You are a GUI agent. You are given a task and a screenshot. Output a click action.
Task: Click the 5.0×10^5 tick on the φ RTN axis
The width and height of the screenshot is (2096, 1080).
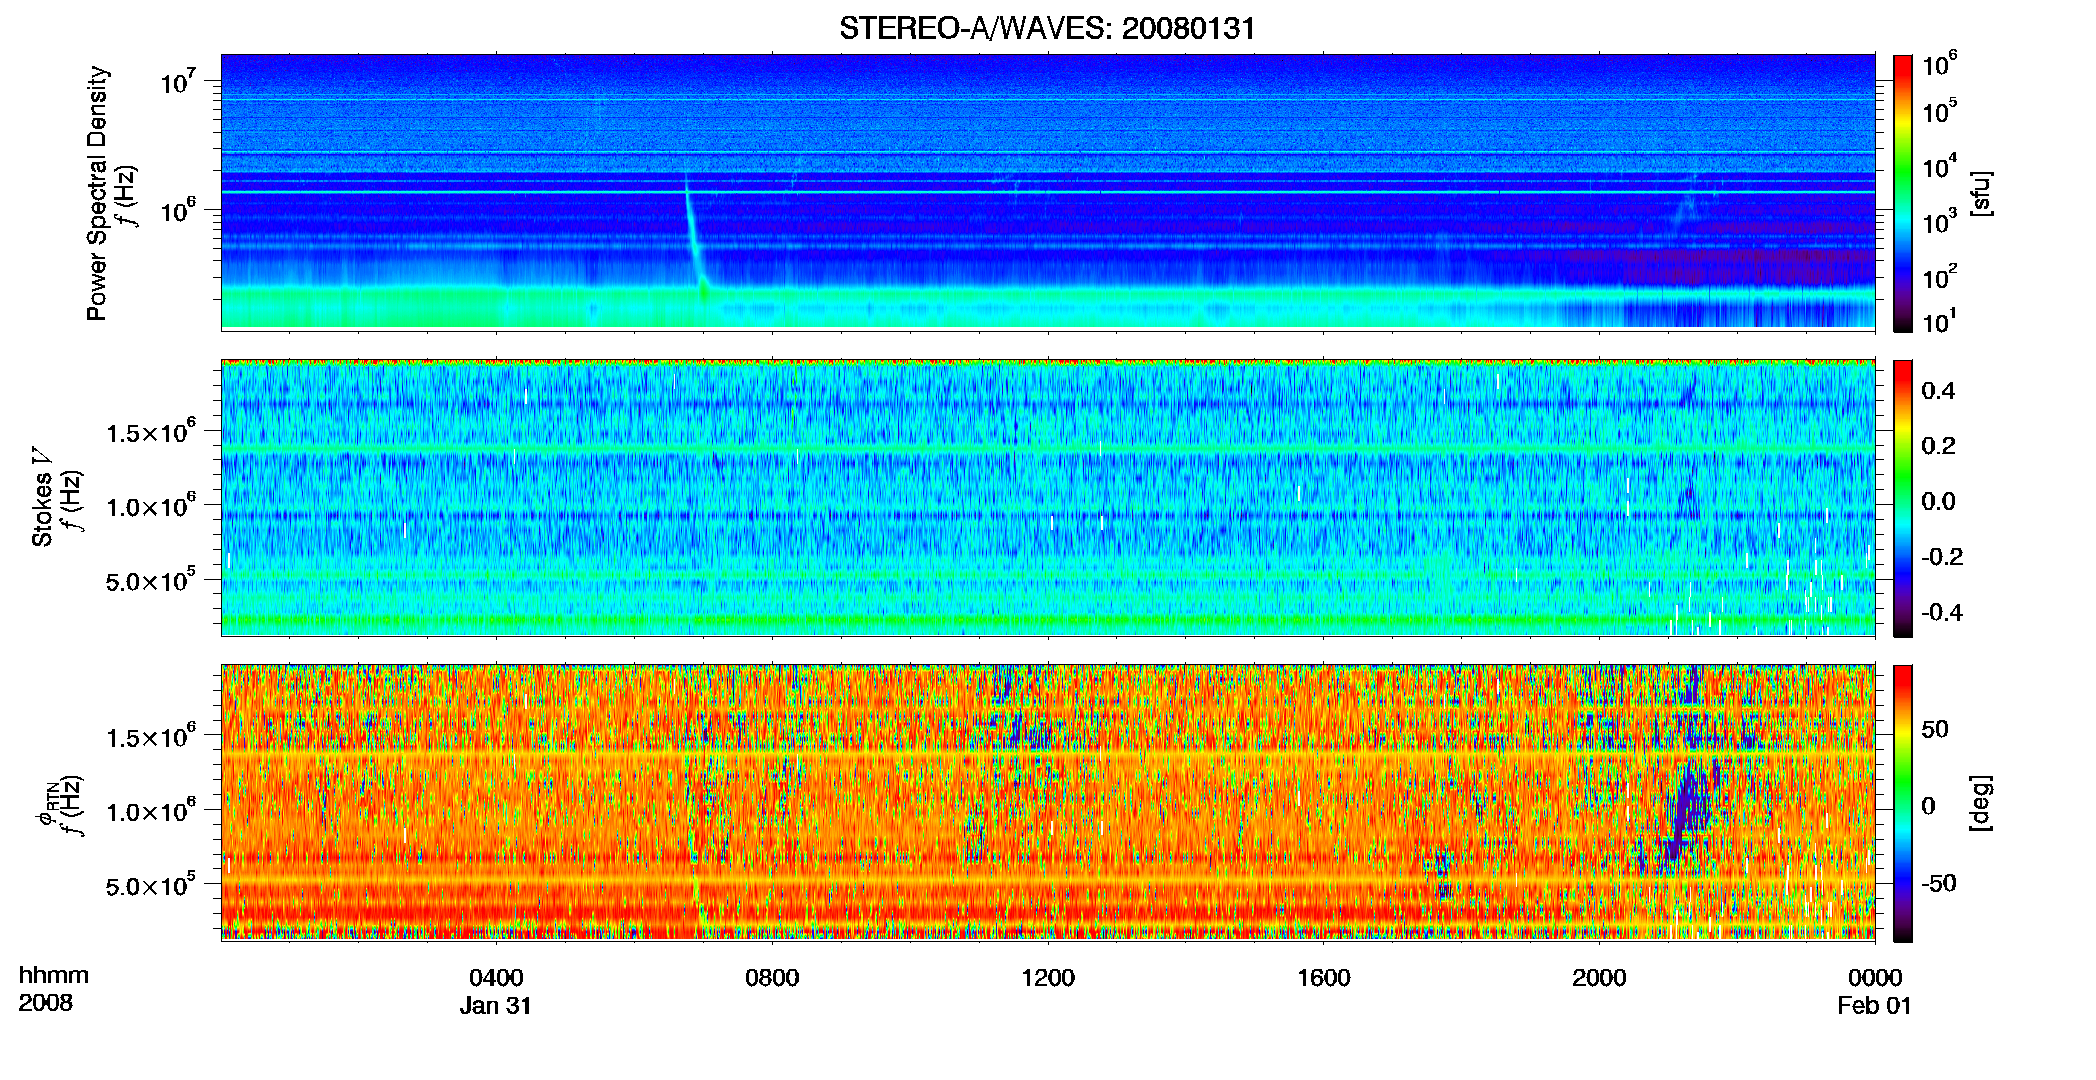(x=151, y=885)
